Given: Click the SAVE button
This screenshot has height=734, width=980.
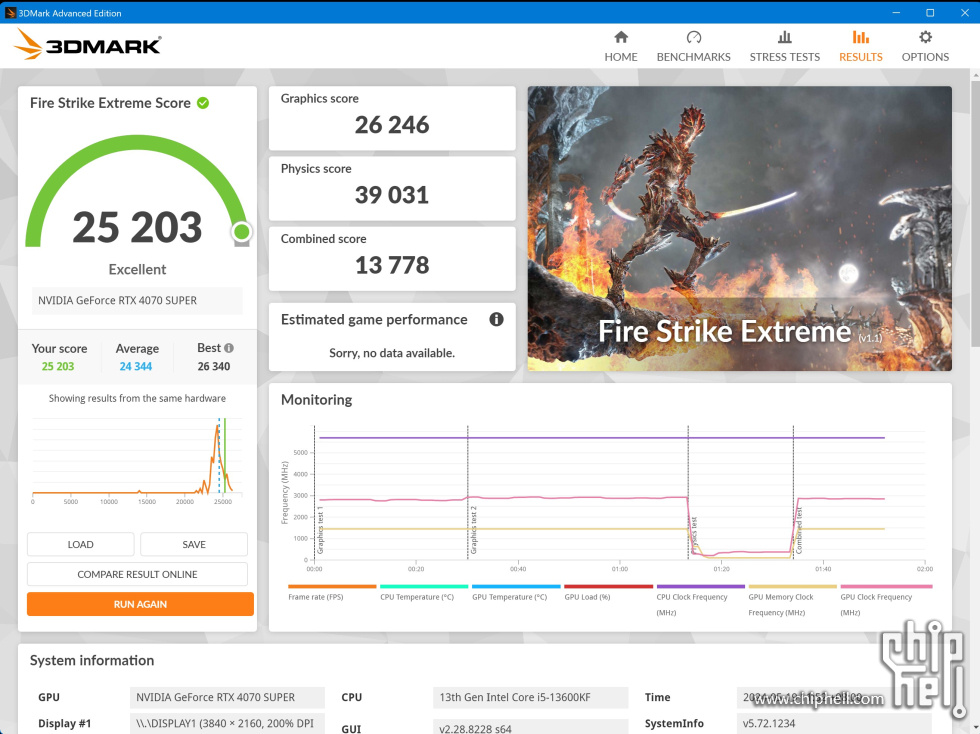Looking at the screenshot, I should pos(194,545).
